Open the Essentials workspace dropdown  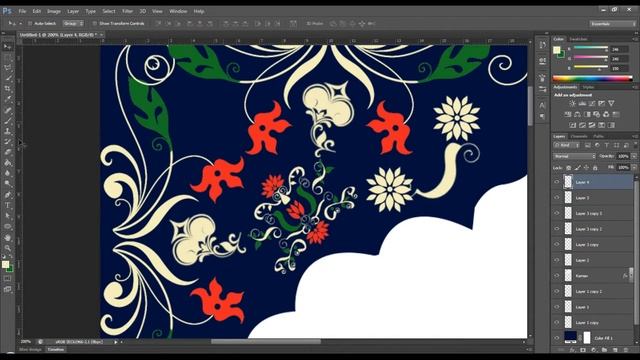613,24
